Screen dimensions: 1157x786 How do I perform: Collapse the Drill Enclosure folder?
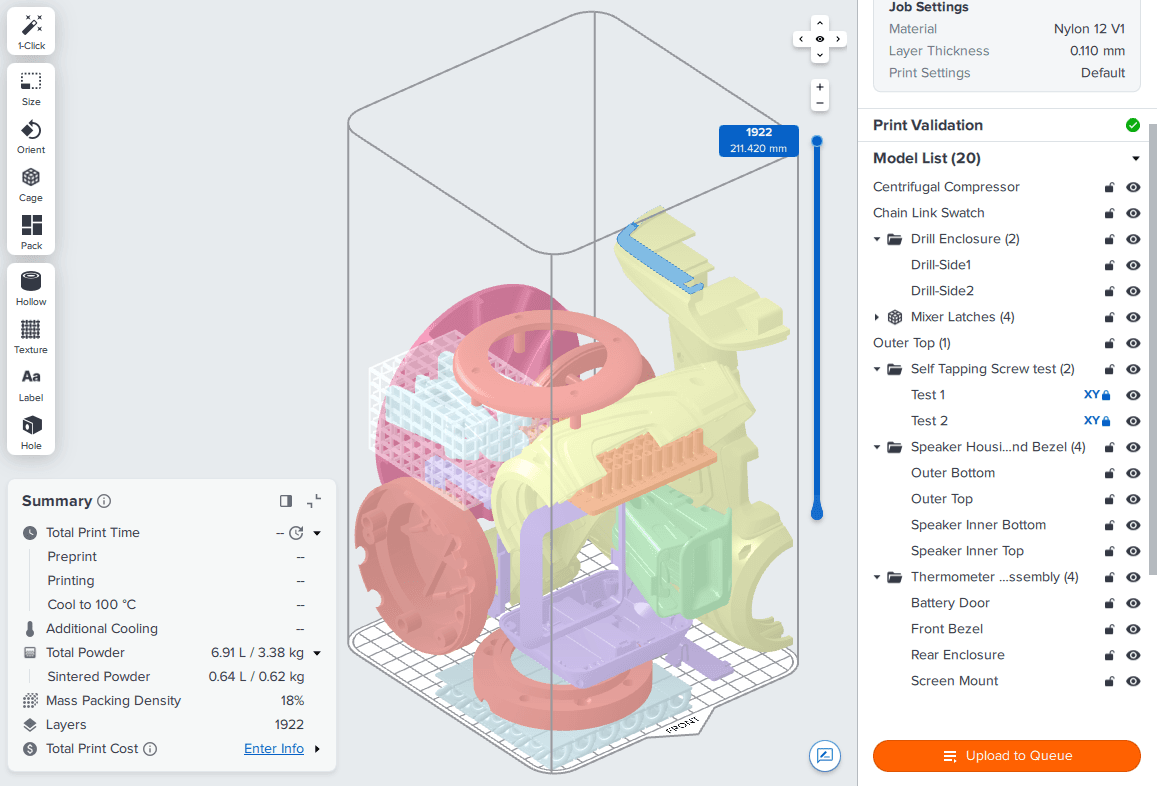tap(877, 239)
